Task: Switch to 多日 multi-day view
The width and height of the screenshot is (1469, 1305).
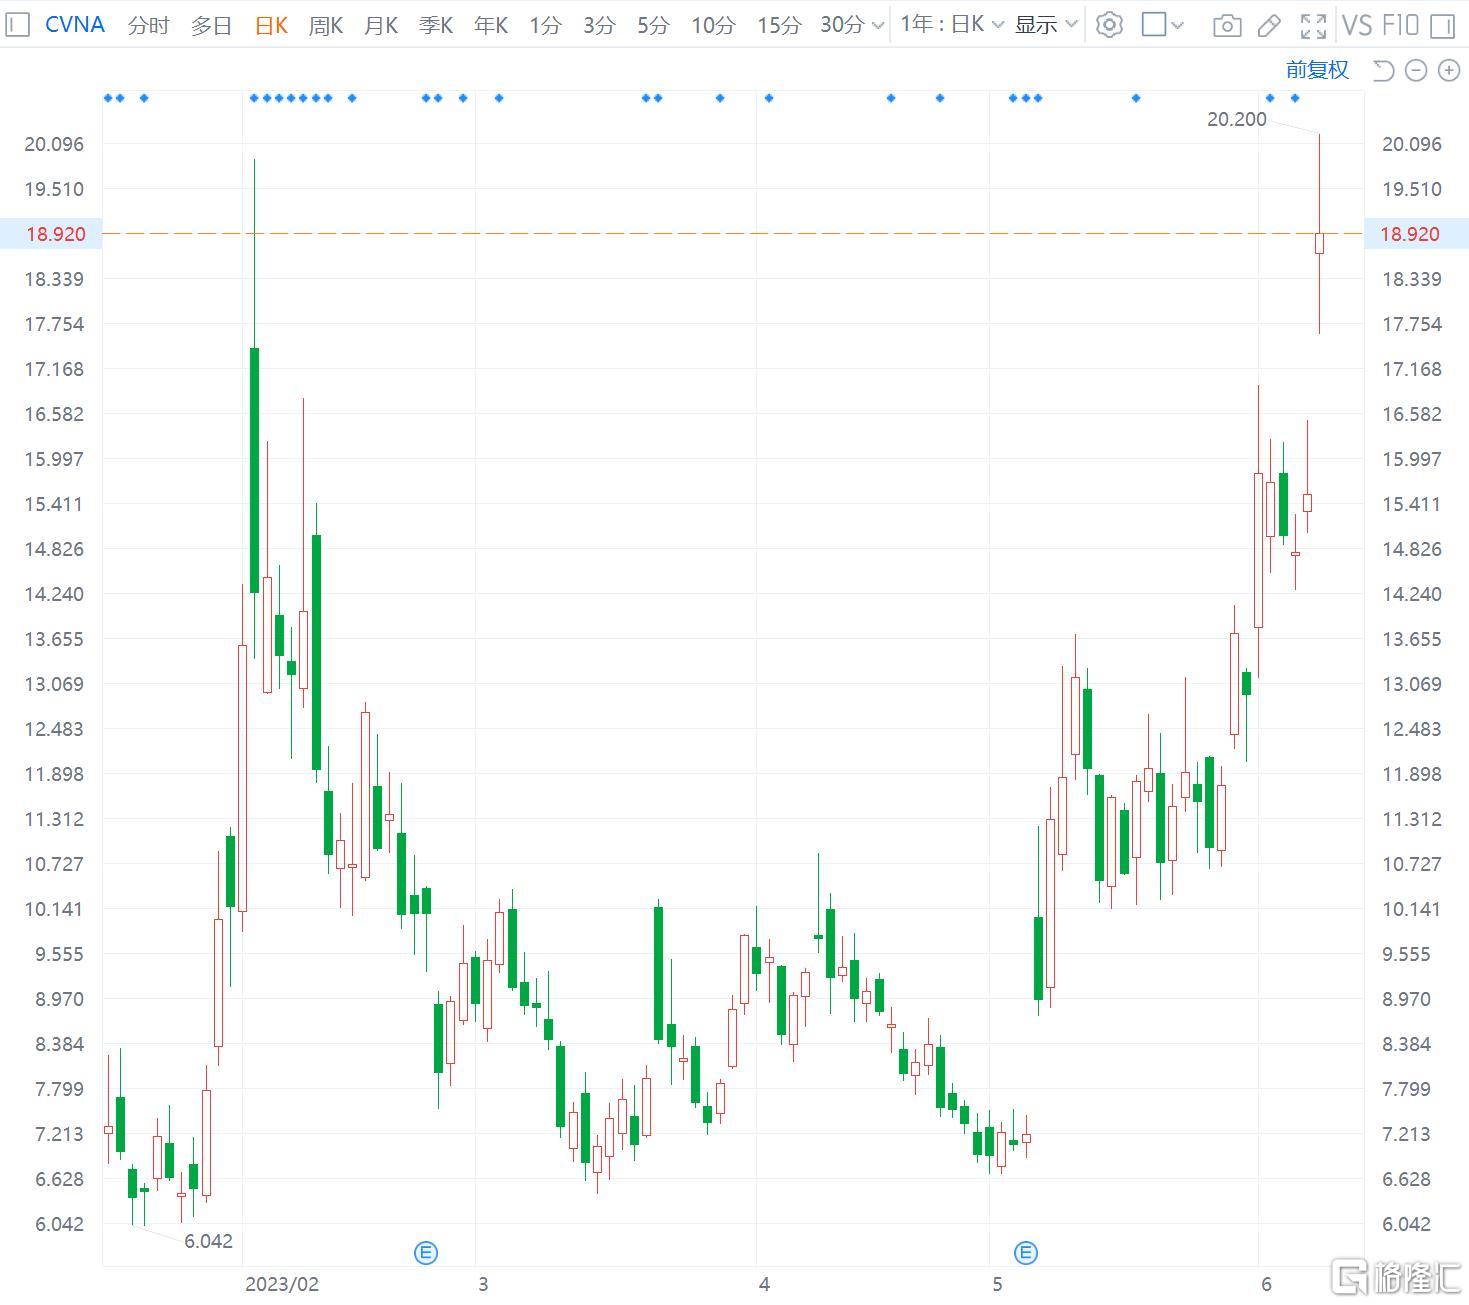Action: pyautogui.click(x=211, y=25)
